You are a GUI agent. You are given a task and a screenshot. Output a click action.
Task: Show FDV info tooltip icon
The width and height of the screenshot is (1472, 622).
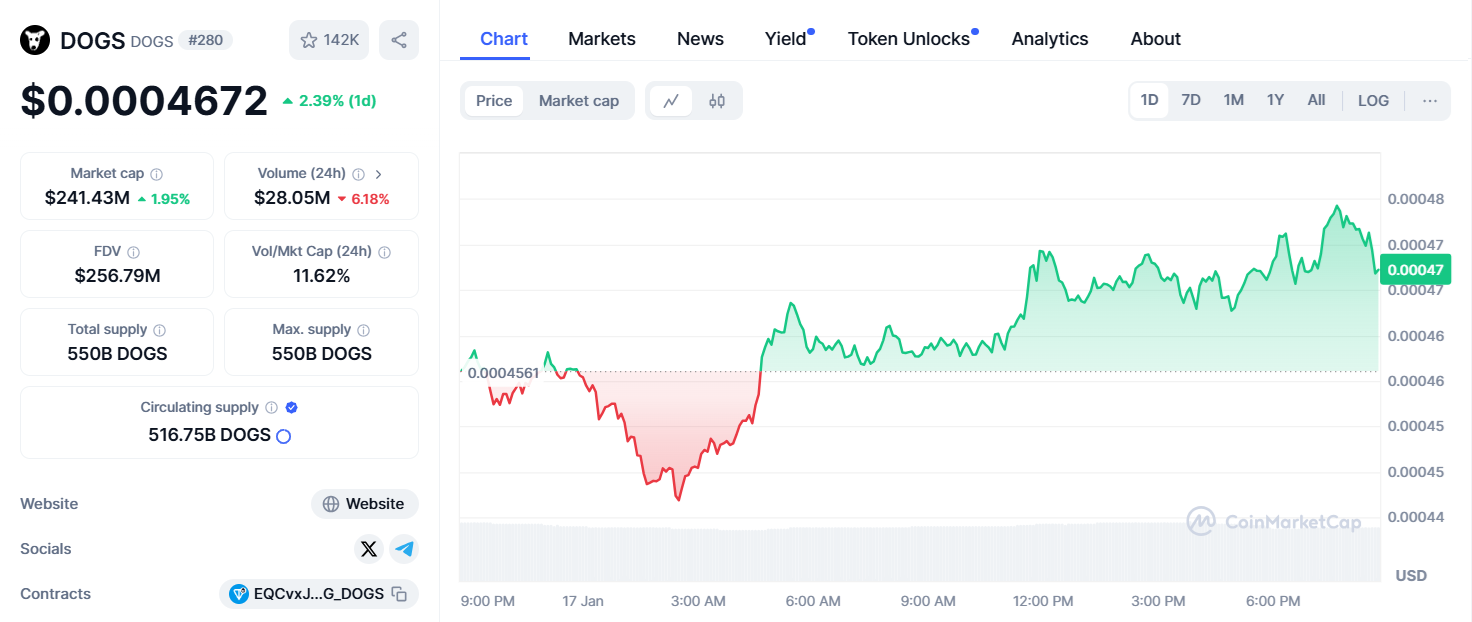pos(134,252)
